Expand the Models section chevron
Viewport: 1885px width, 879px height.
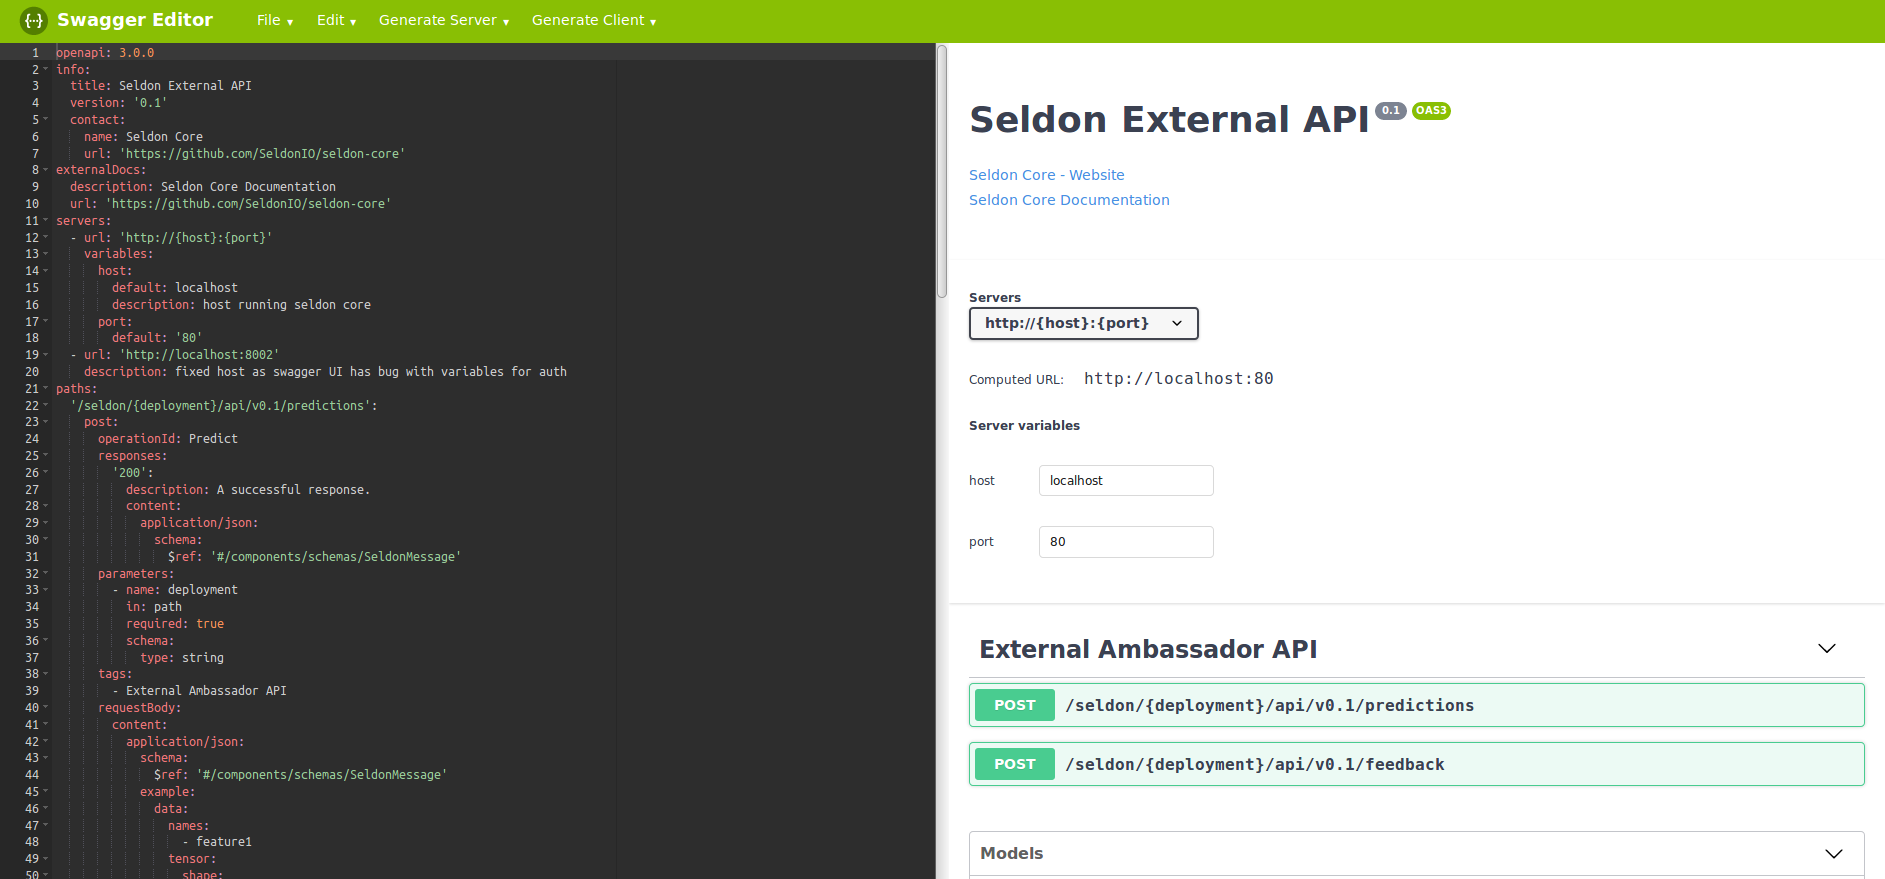coord(1833,854)
